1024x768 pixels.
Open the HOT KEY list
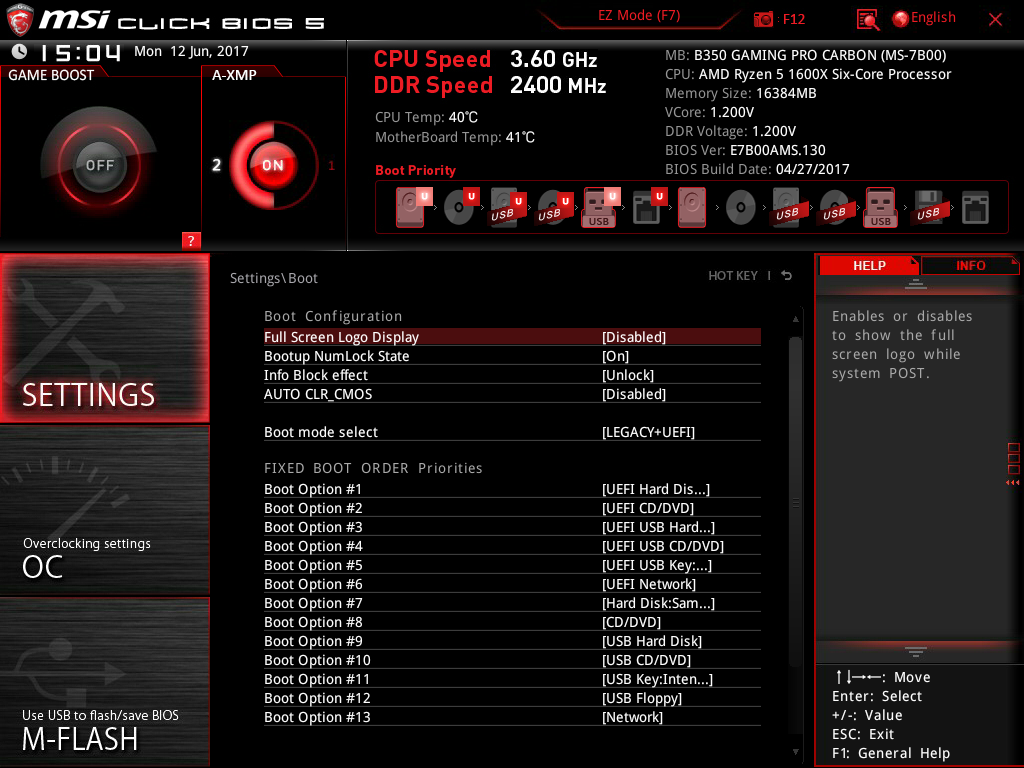coord(733,276)
